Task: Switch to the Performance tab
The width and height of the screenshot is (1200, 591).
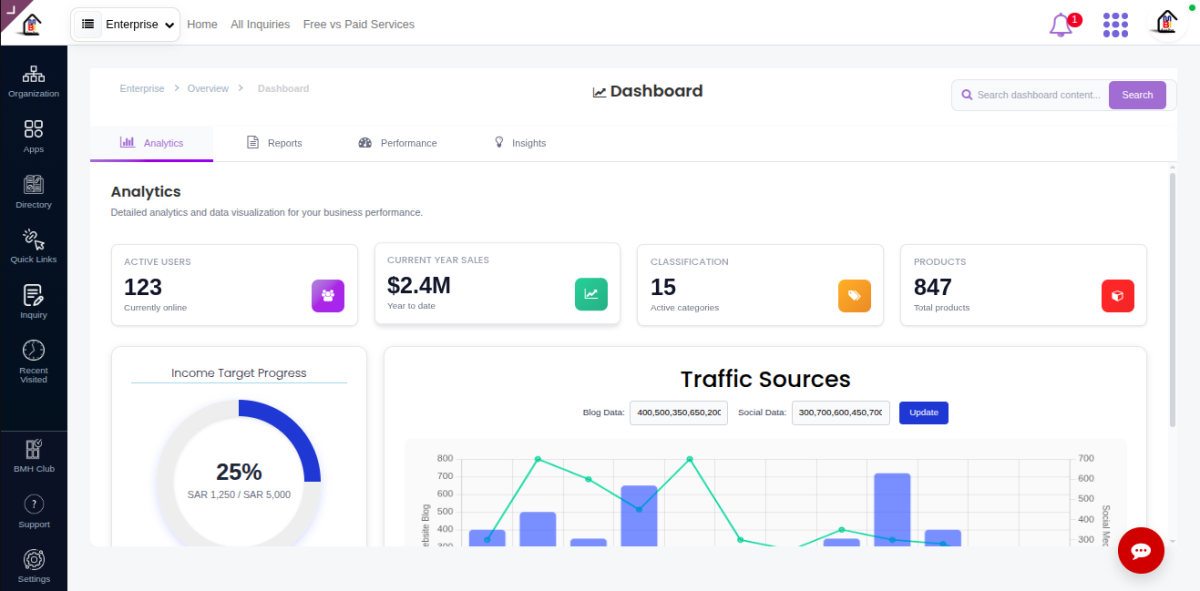Action: (398, 143)
